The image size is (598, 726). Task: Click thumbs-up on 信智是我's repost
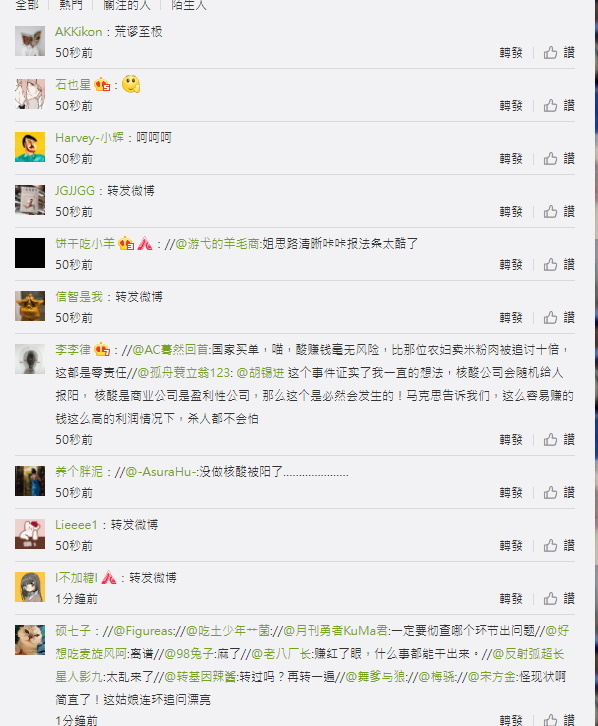pyautogui.click(x=550, y=318)
